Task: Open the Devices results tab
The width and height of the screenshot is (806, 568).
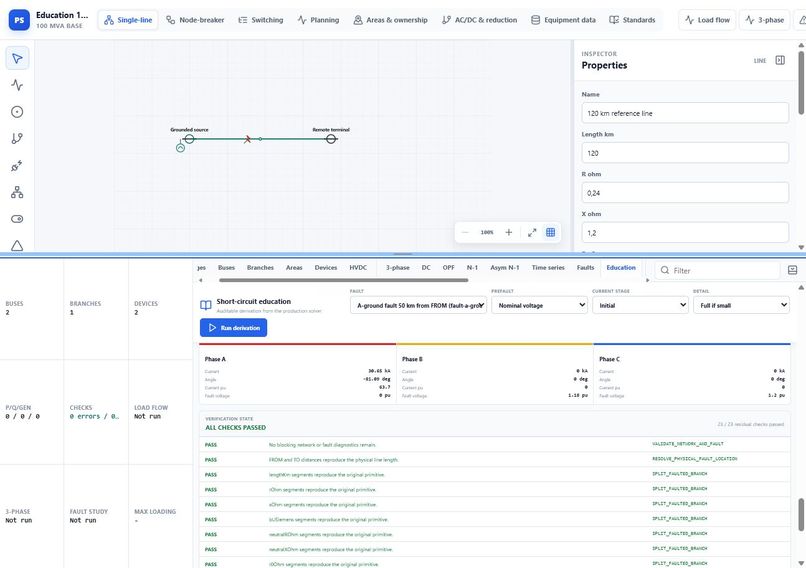Action: coord(326,268)
